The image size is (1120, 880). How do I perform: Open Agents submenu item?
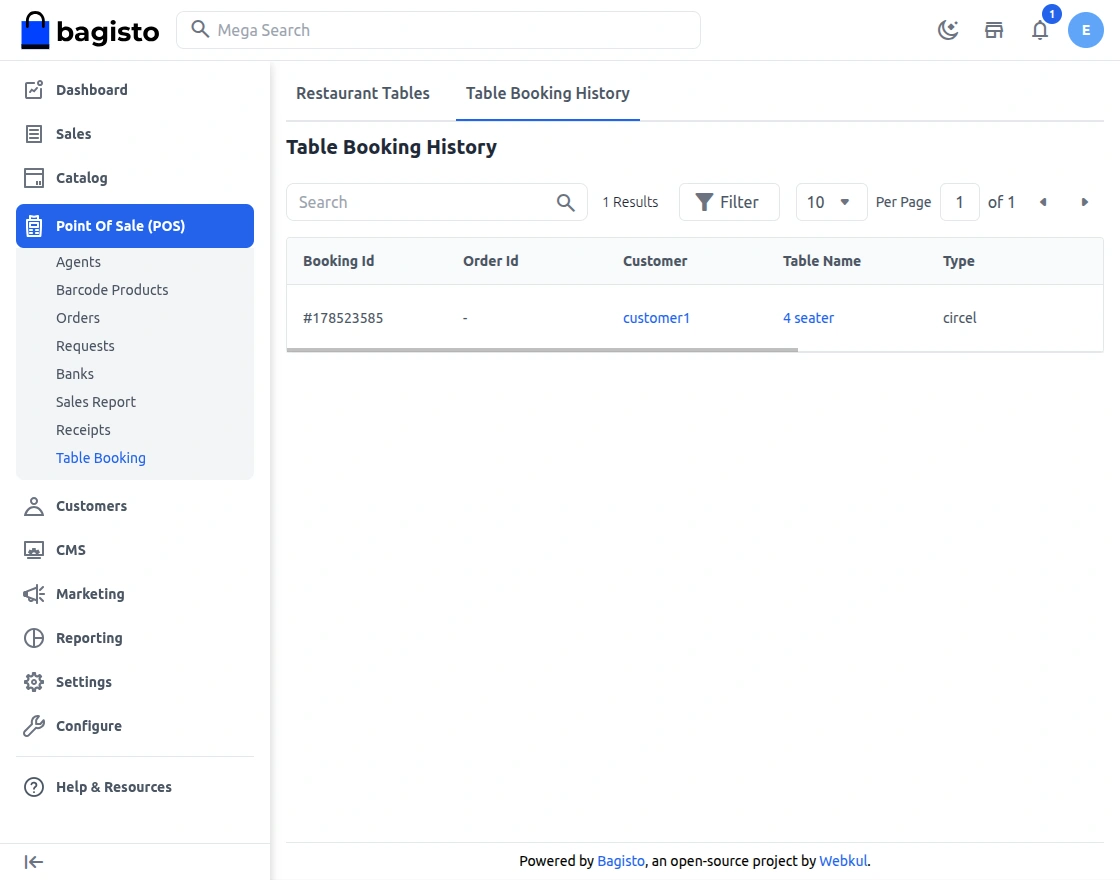(x=79, y=261)
